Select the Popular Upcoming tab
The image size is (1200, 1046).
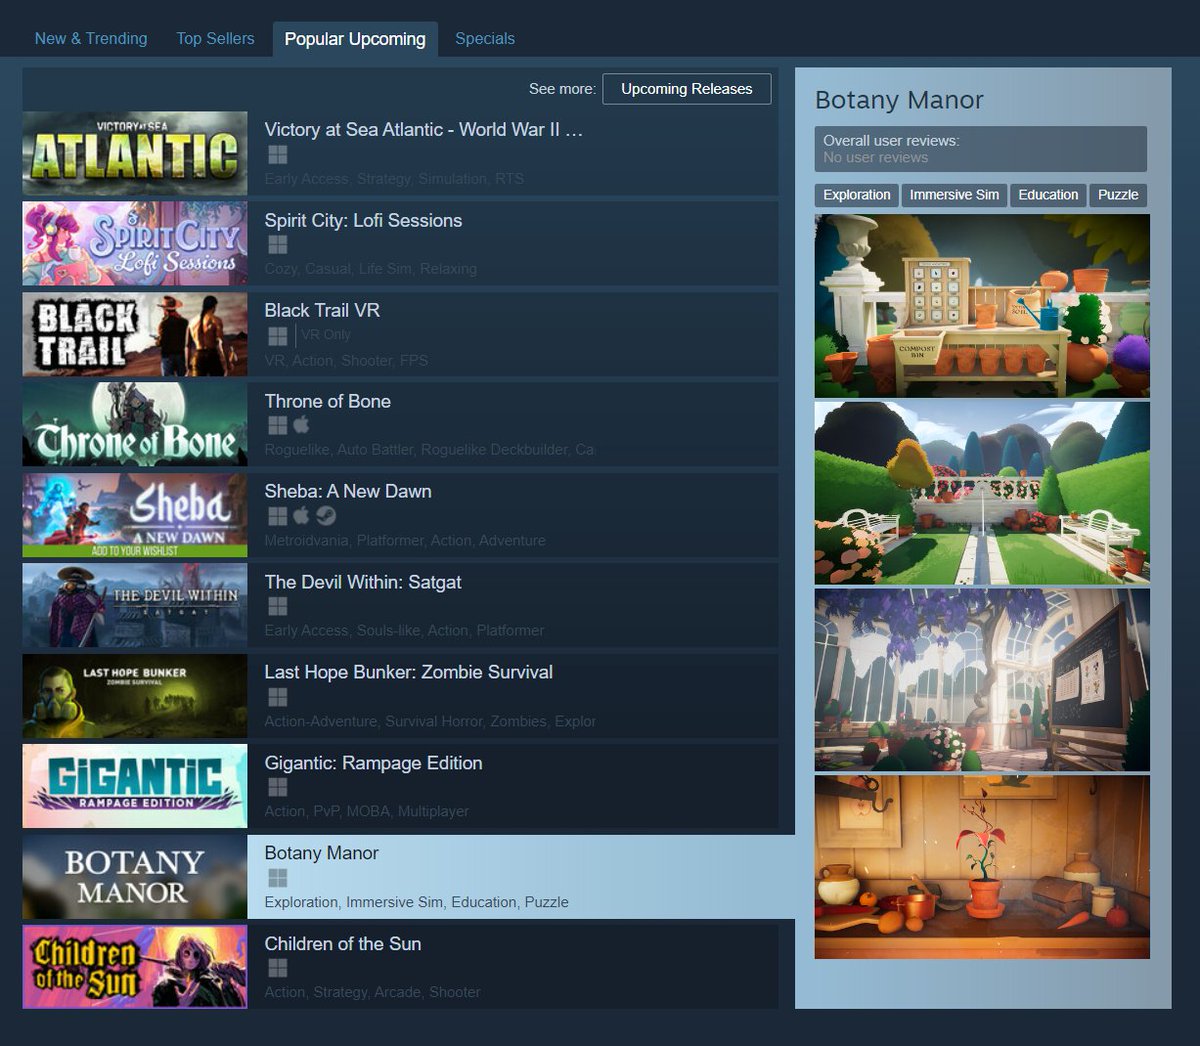click(x=355, y=38)
